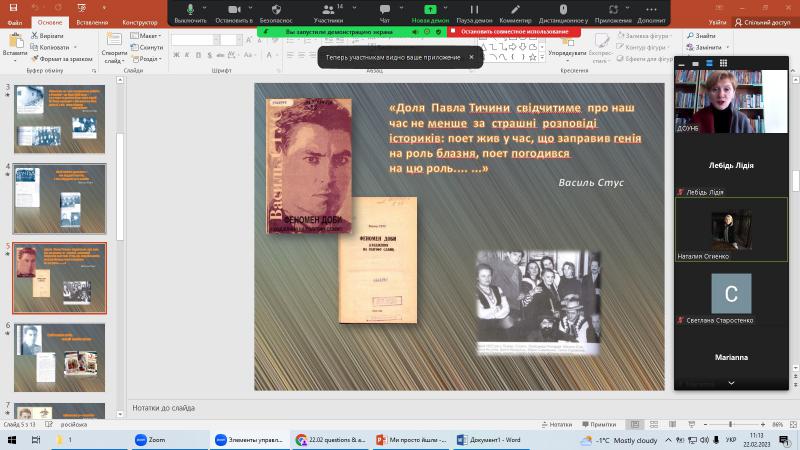Viewport: 800px width, 450px height.
Task: Click Спільний доступ share button
Action: coord(762,22)
